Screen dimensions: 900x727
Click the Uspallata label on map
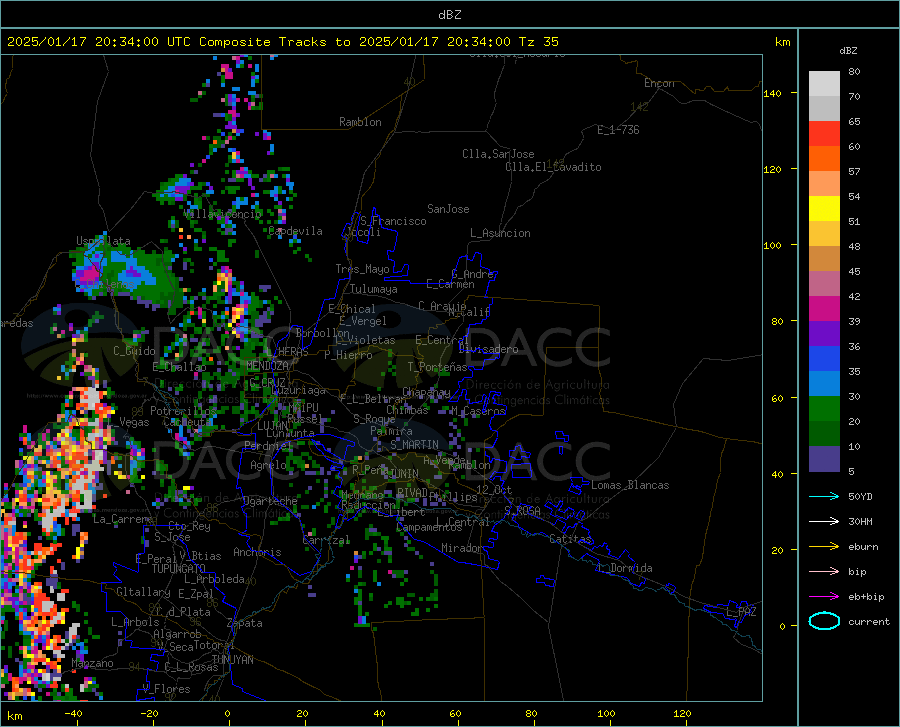click(103, 241)
